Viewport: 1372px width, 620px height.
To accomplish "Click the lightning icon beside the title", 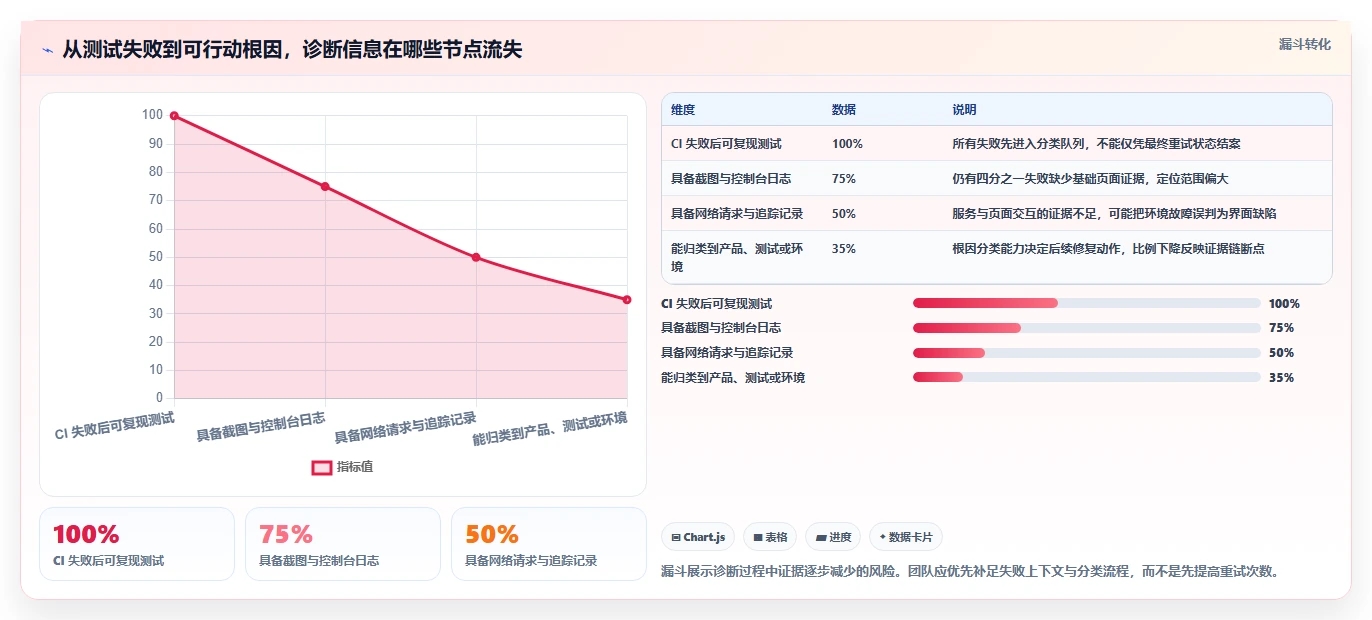I will tap(47, 50).
